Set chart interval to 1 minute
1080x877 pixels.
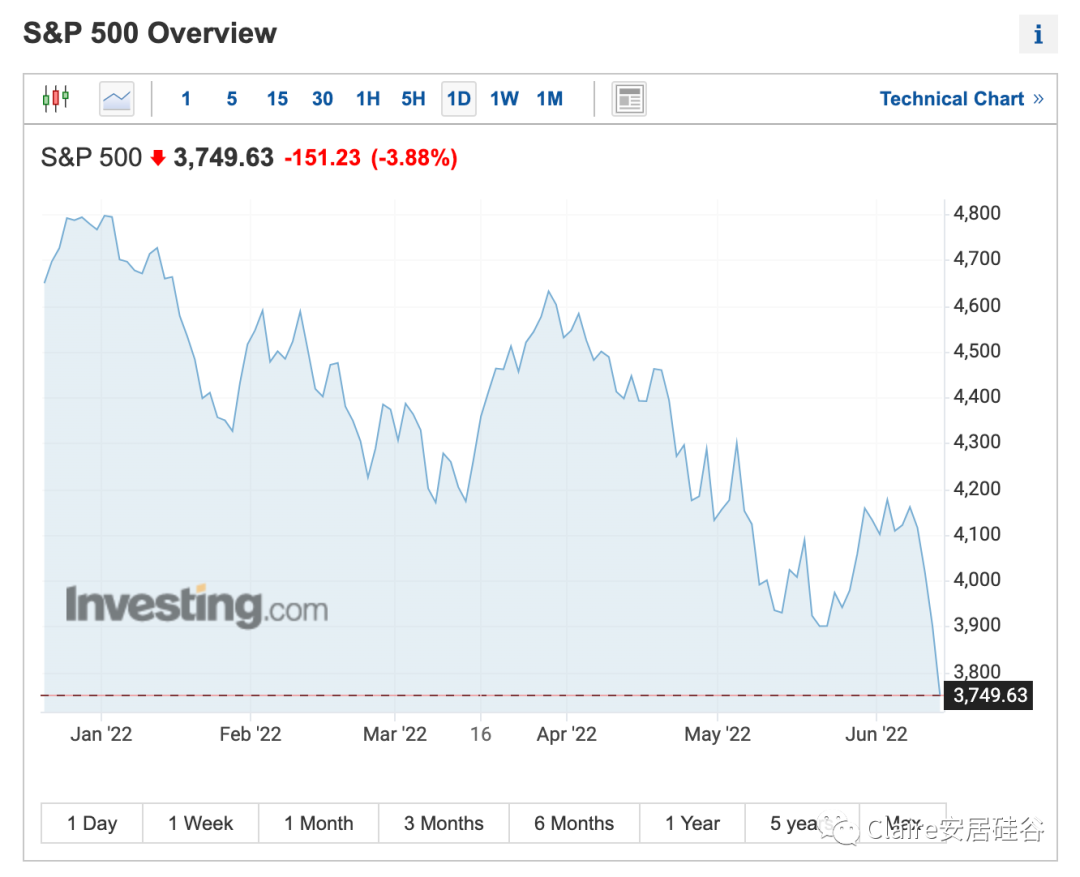point(186,99)
